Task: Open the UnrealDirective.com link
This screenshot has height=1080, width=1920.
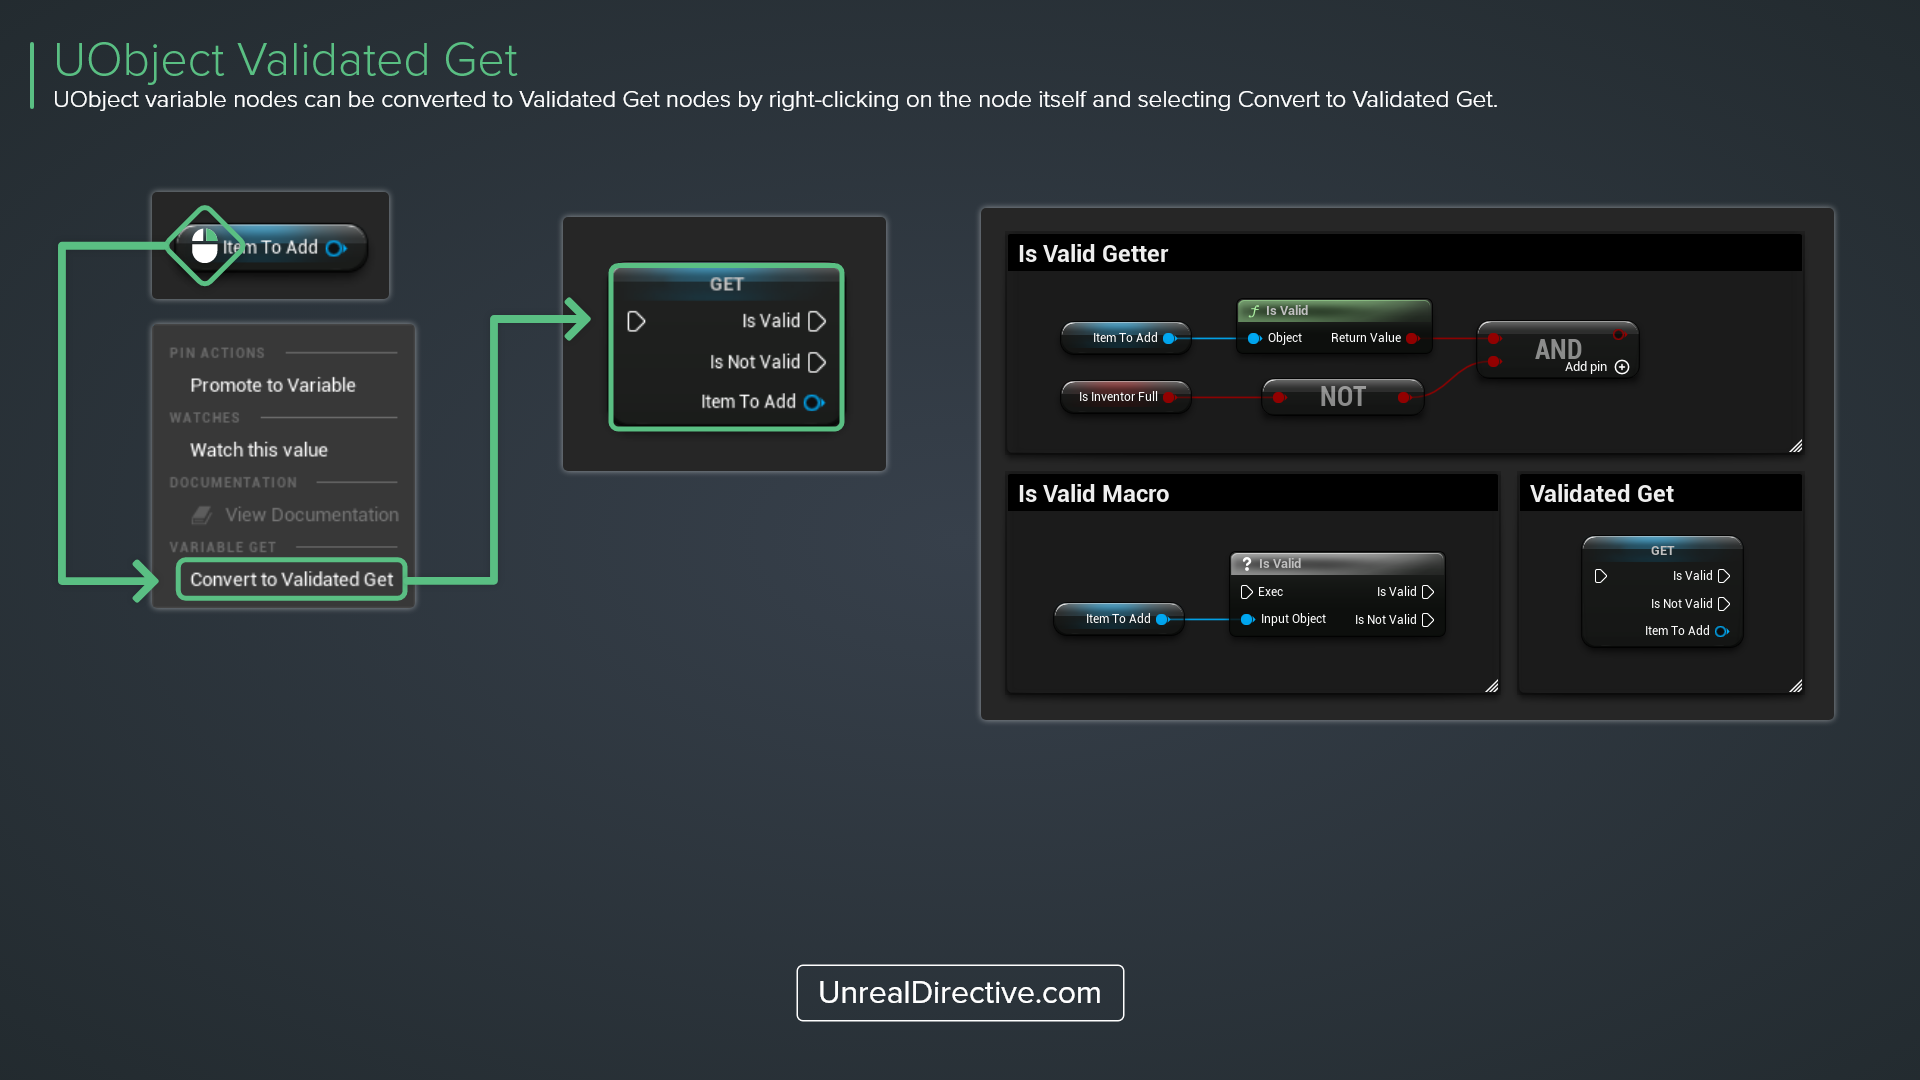Action: pyautogui.click(x=959, y=993)
